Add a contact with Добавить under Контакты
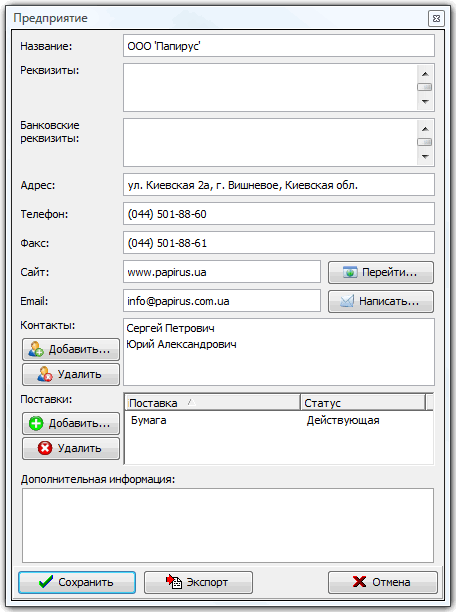456x612 pixels. (x=71, y=349)
